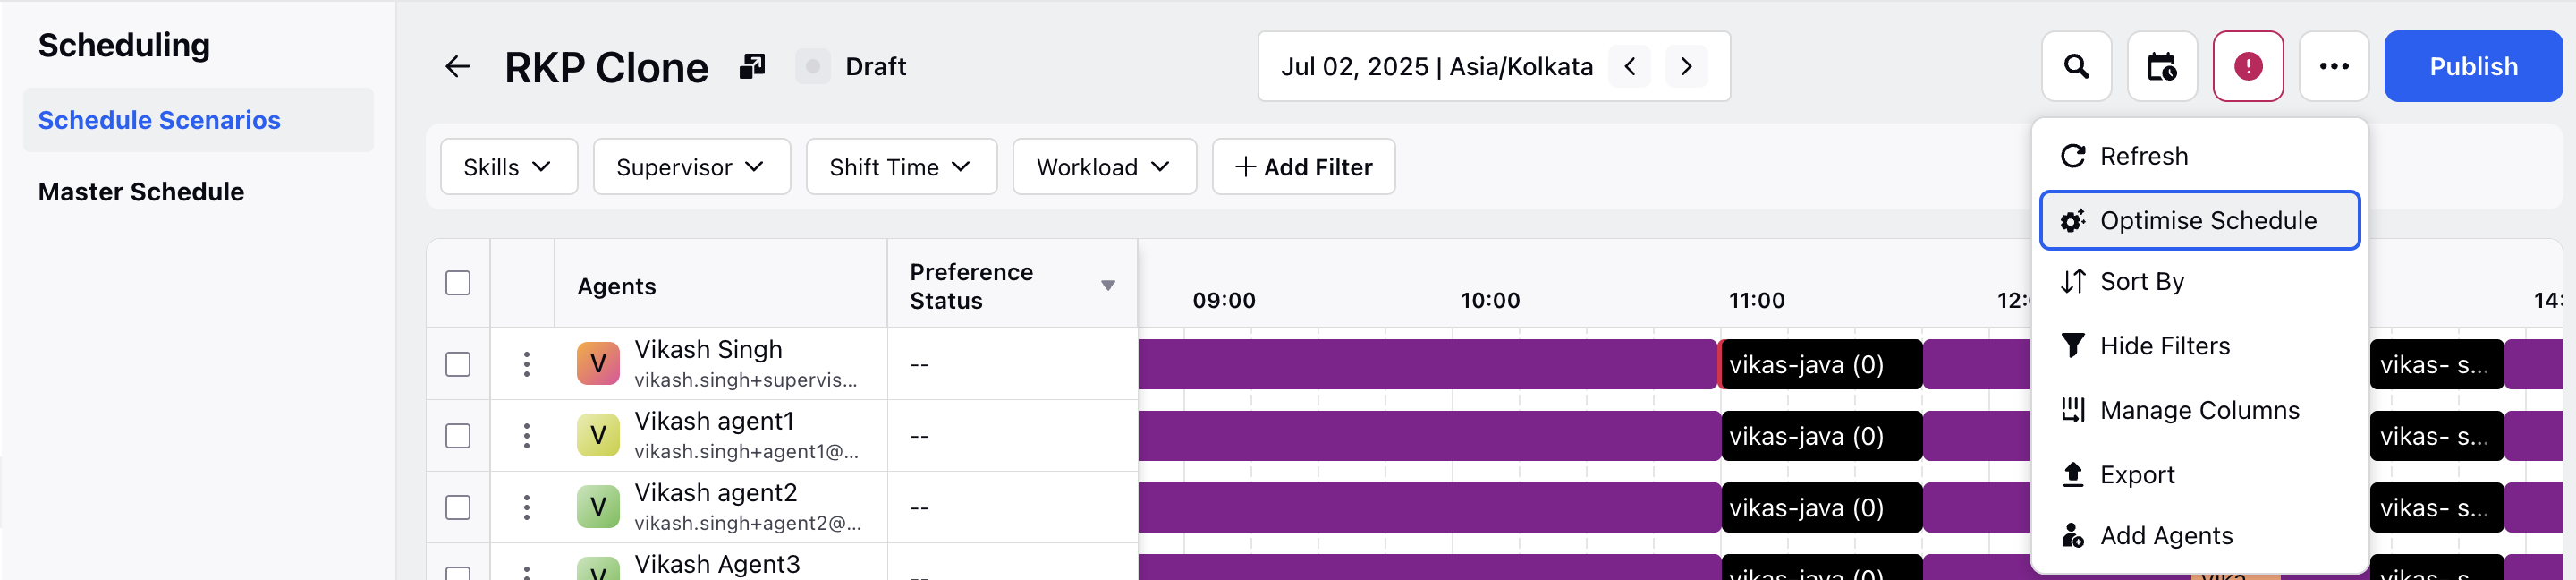The height and width of the screenshot is (580, 2576).
Task: Open the Preference Status column dropdown arrow
Action: pyautogui.click(x=1107, y=286)
